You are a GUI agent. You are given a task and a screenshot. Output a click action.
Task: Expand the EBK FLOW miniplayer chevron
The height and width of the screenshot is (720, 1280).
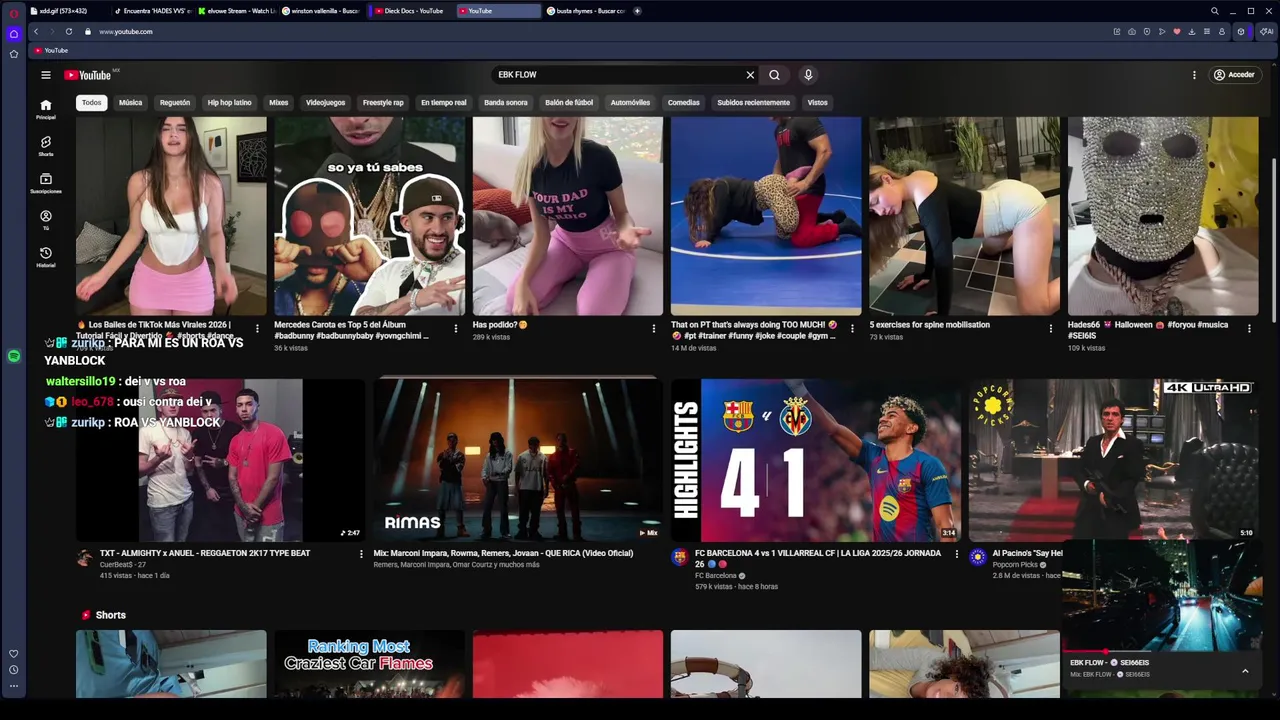pyautogui.click(x=1245, y=671)
